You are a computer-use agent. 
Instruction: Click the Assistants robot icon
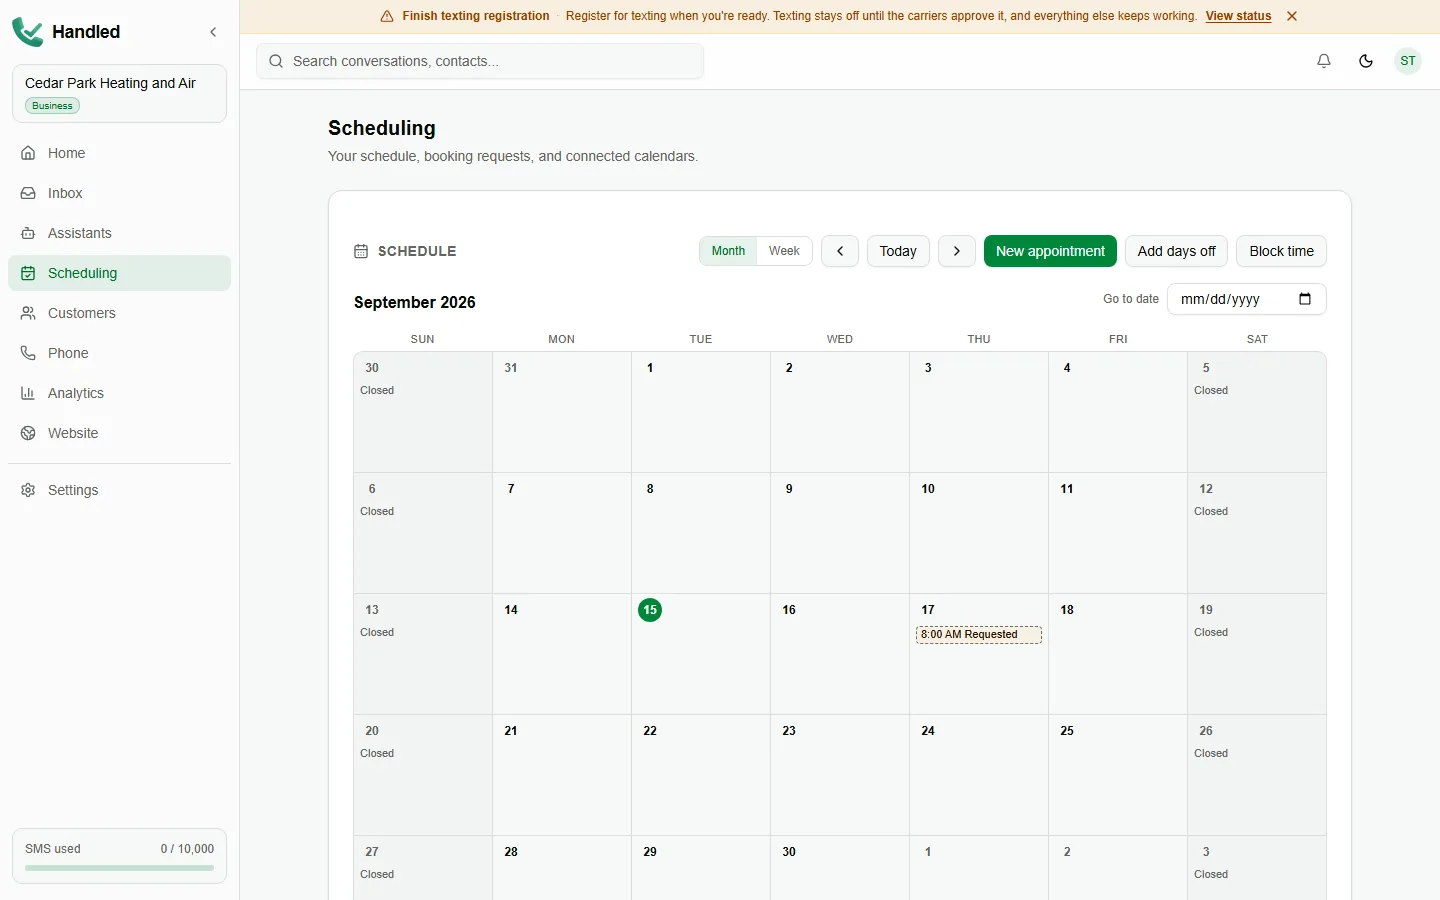pos(28,233)
